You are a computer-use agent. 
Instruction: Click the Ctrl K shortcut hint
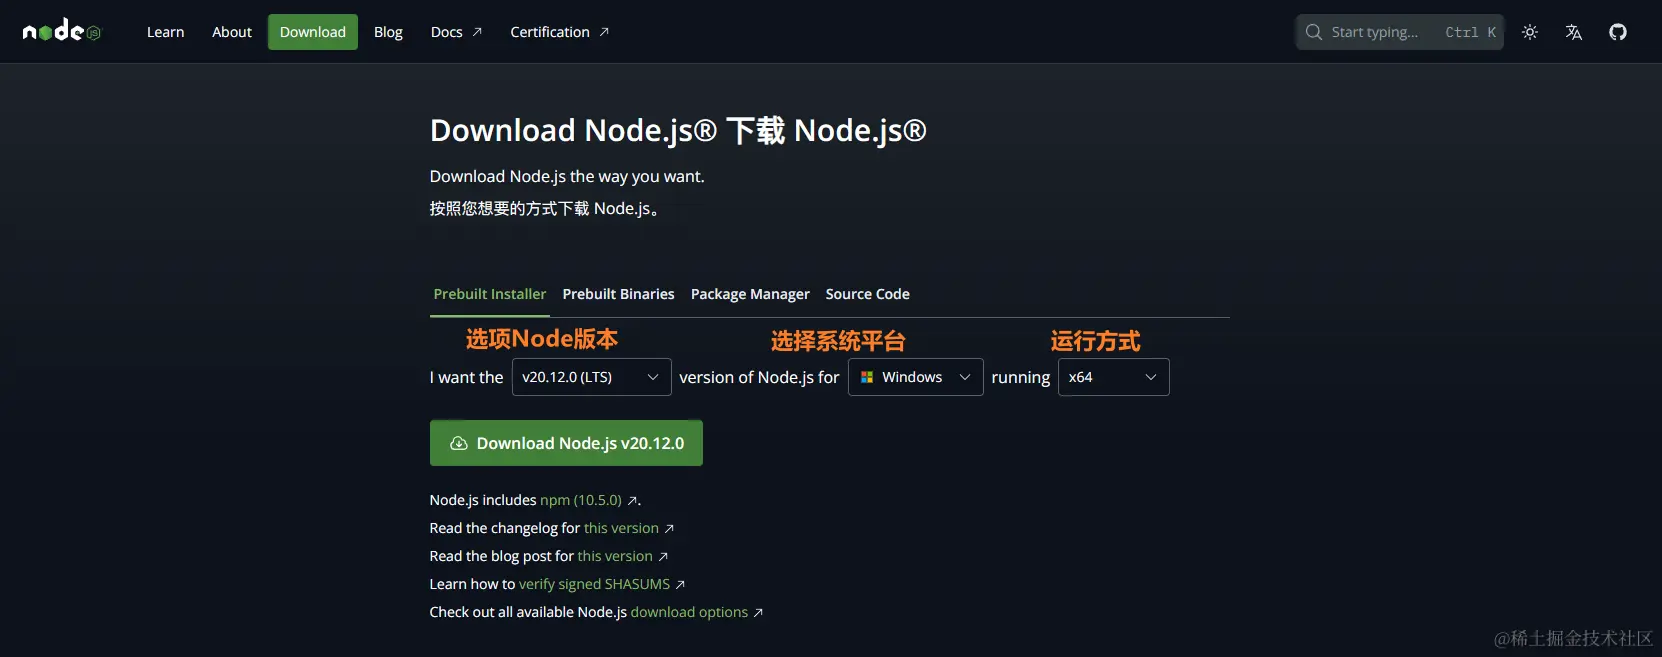pyautogui.click(x=1470, y=32)
